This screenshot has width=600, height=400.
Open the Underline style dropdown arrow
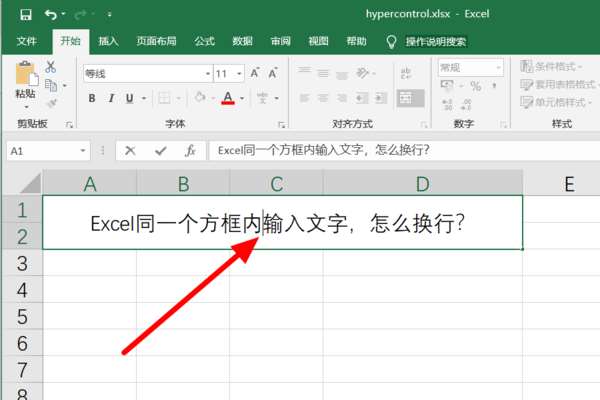click(144, 98)
